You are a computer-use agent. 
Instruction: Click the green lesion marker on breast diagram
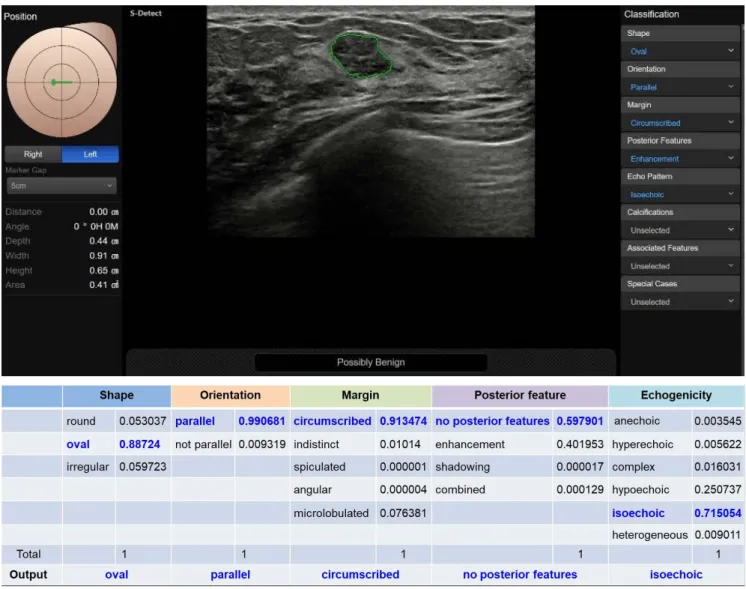pyautogui.click(x=62, y=82)
